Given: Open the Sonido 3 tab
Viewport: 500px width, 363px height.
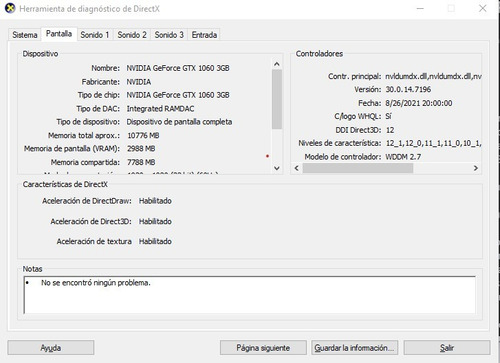Looking at the screenshot, I should tap(169, 35).
